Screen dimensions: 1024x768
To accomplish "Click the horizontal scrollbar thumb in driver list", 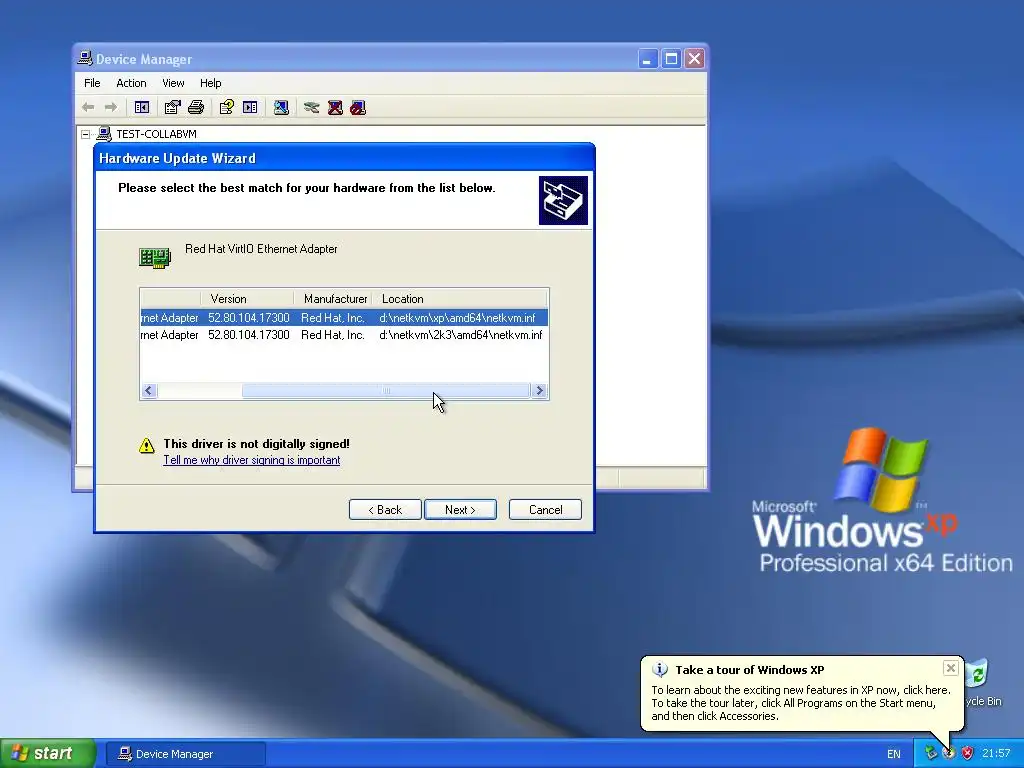I will pyautogui.click(x=386, y=391).
